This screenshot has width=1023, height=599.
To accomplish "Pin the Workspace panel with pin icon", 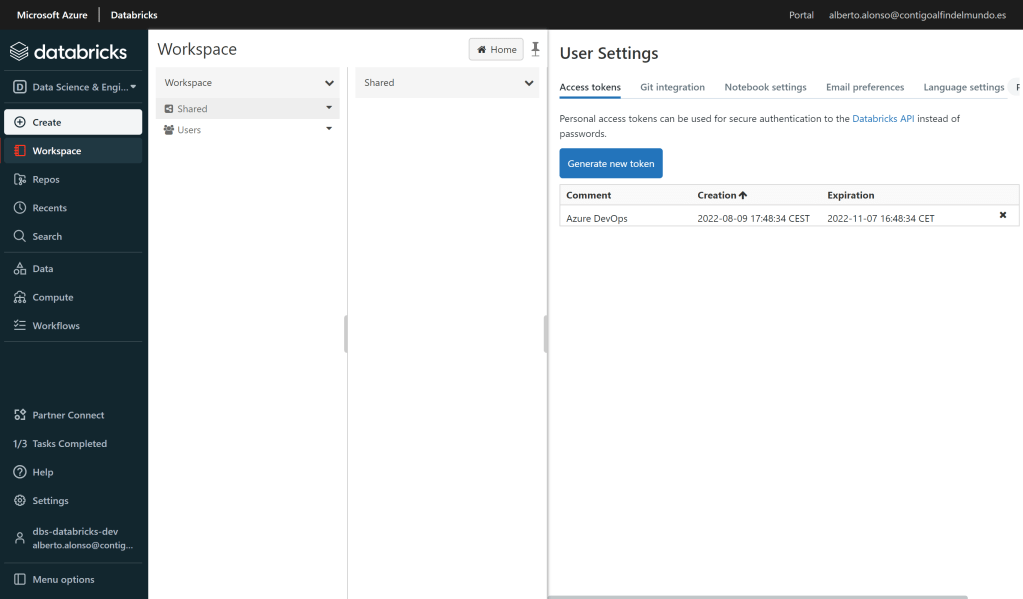I will tap(535, 49).
